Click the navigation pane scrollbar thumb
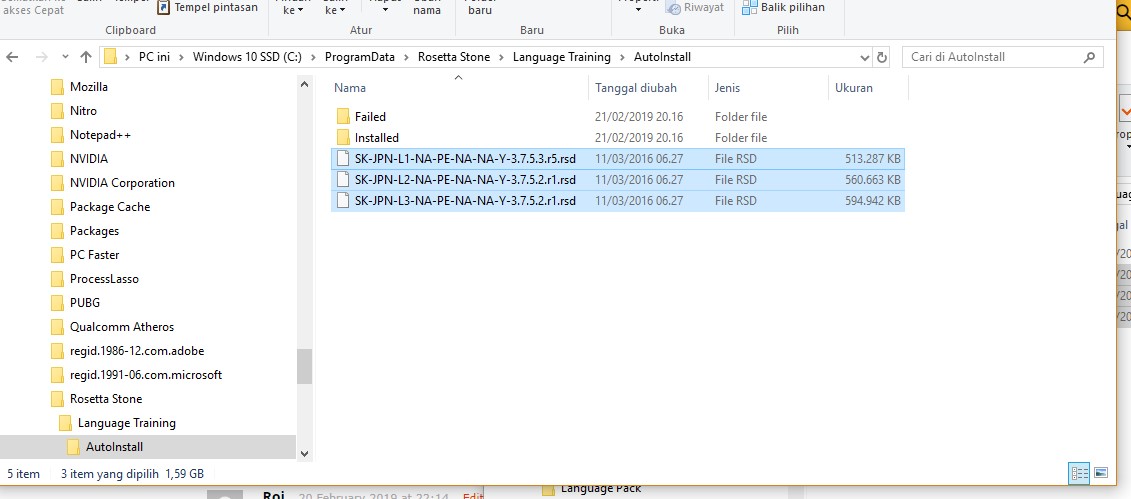The width and height of the screenshot is (1131, 499). 304,366
